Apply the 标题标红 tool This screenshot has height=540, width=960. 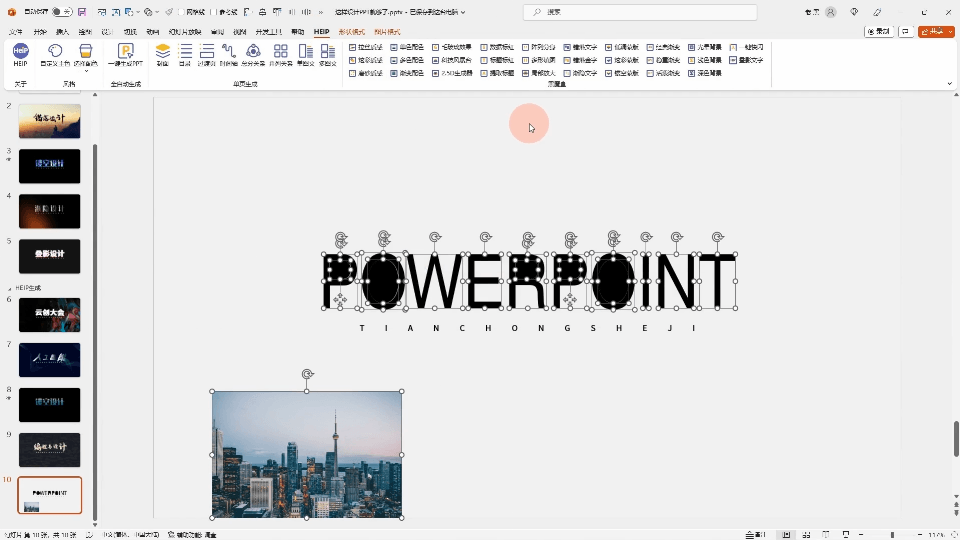pos(497,60)
